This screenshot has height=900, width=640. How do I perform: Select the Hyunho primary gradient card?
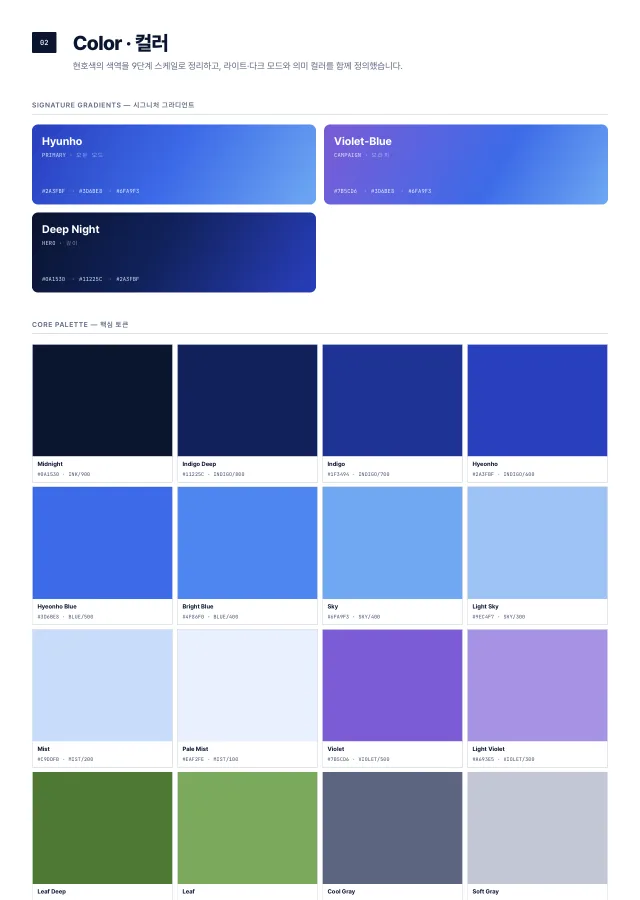[174, 164]
